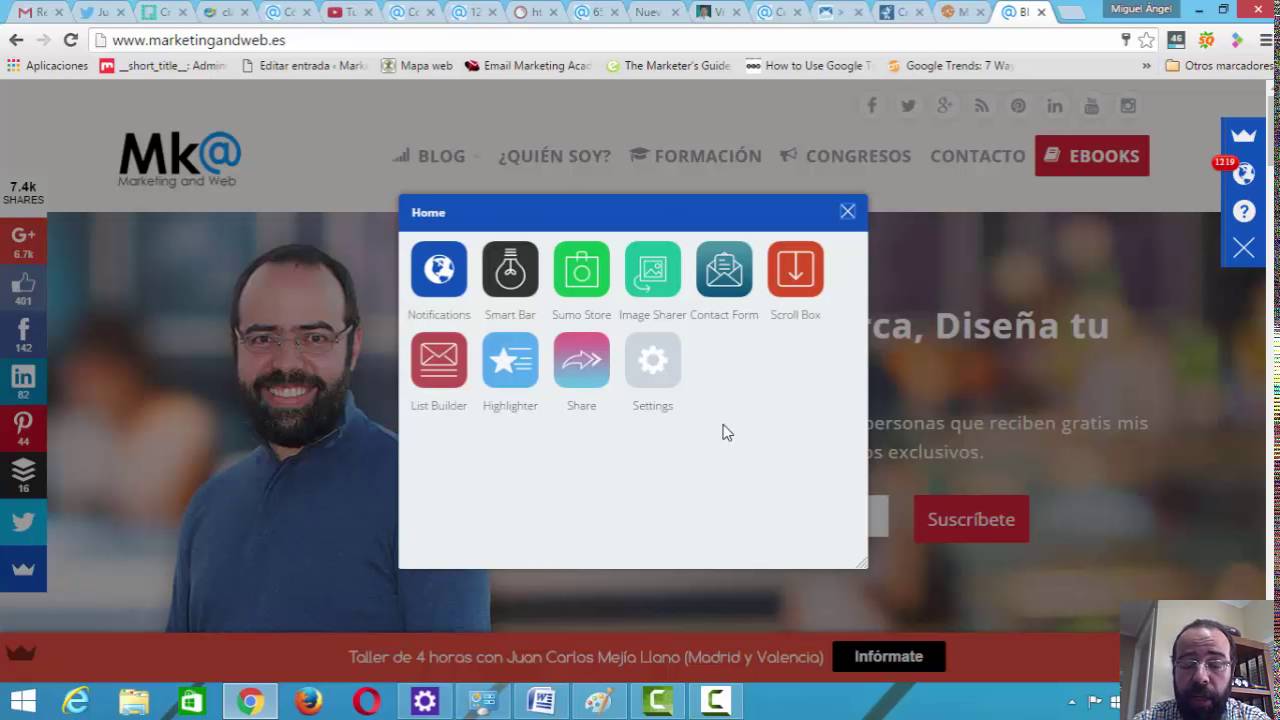Open the Sumo Store
The width and height of the screenshot is (1280, 720).
(x=581, y=269)
